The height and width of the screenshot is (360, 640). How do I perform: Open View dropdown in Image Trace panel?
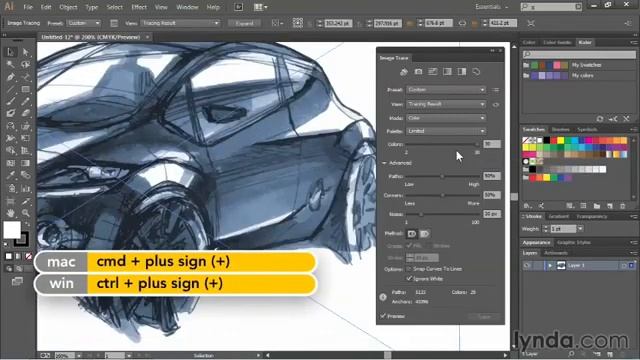point(446,104)
